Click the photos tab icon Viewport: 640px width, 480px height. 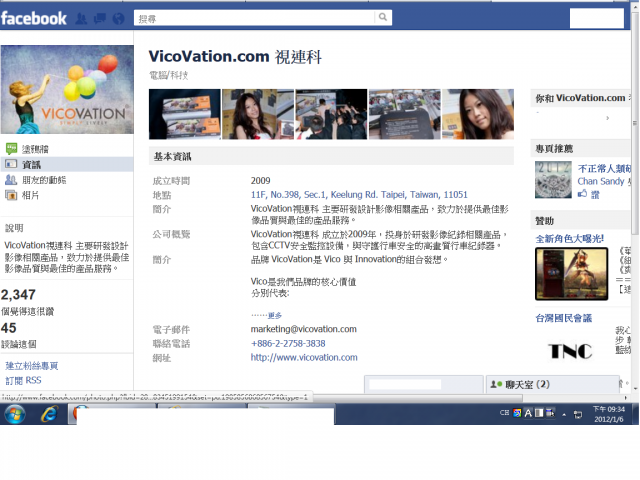(x=11, y=195)
